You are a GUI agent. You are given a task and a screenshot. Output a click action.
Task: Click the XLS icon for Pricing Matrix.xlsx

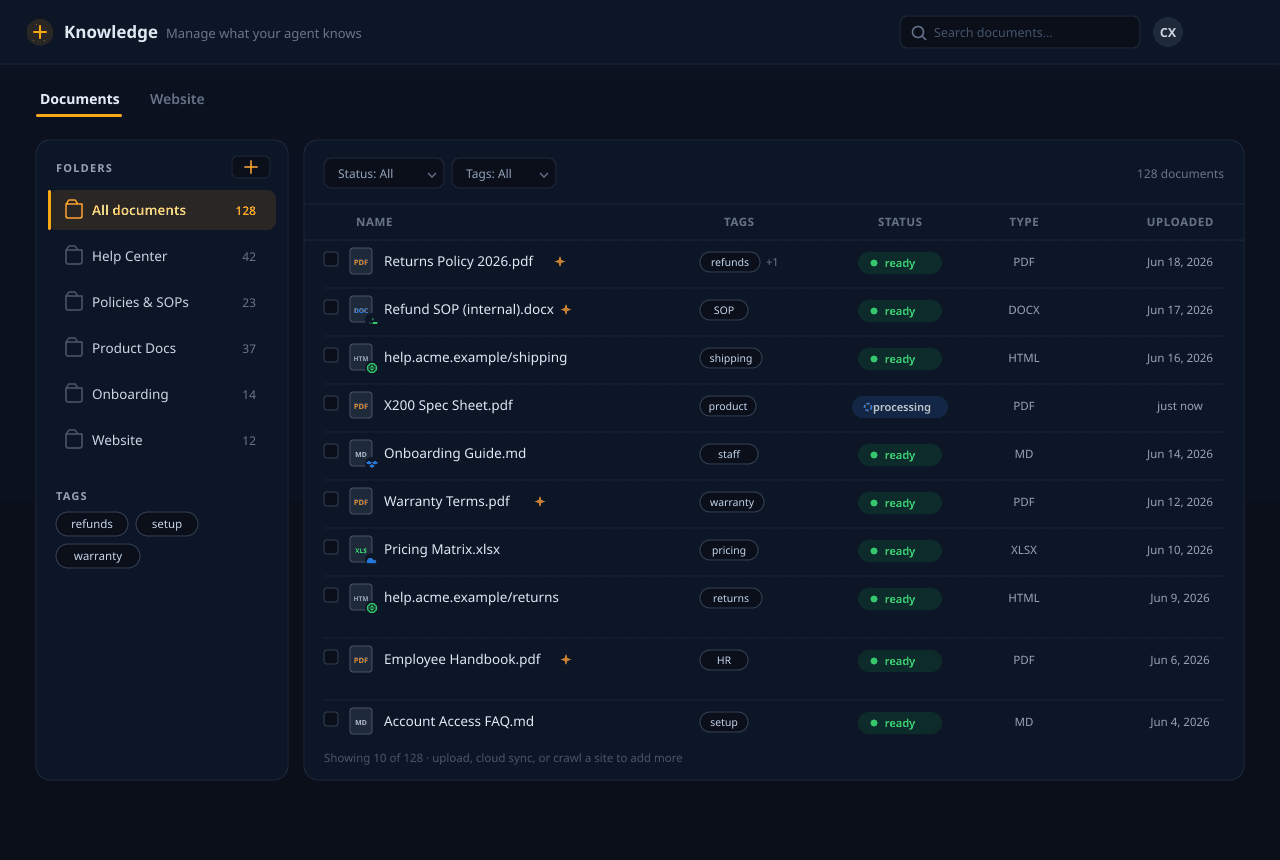pyautogui.click(x=361, y=550)
